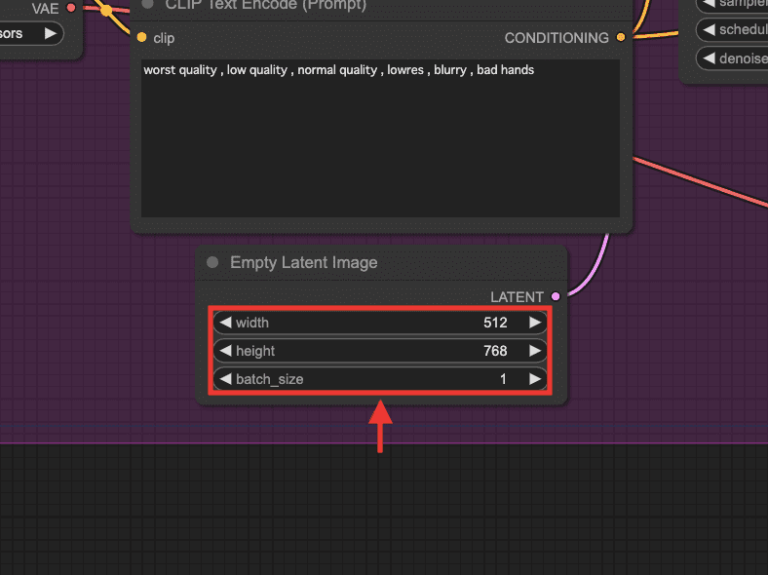Edit the negative prompt text box

click(x=381, y=138)
